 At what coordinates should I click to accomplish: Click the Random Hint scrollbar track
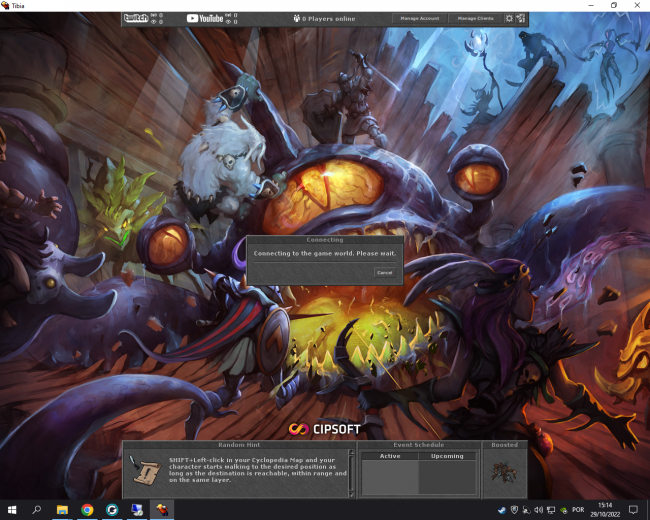[x=352, y=473]
